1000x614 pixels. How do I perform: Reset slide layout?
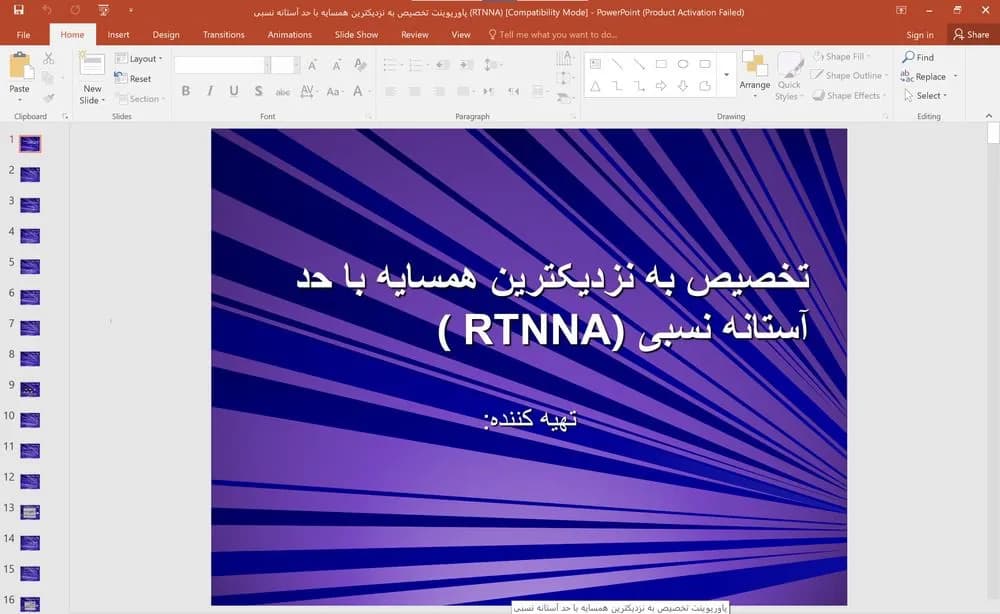[133, 78]
